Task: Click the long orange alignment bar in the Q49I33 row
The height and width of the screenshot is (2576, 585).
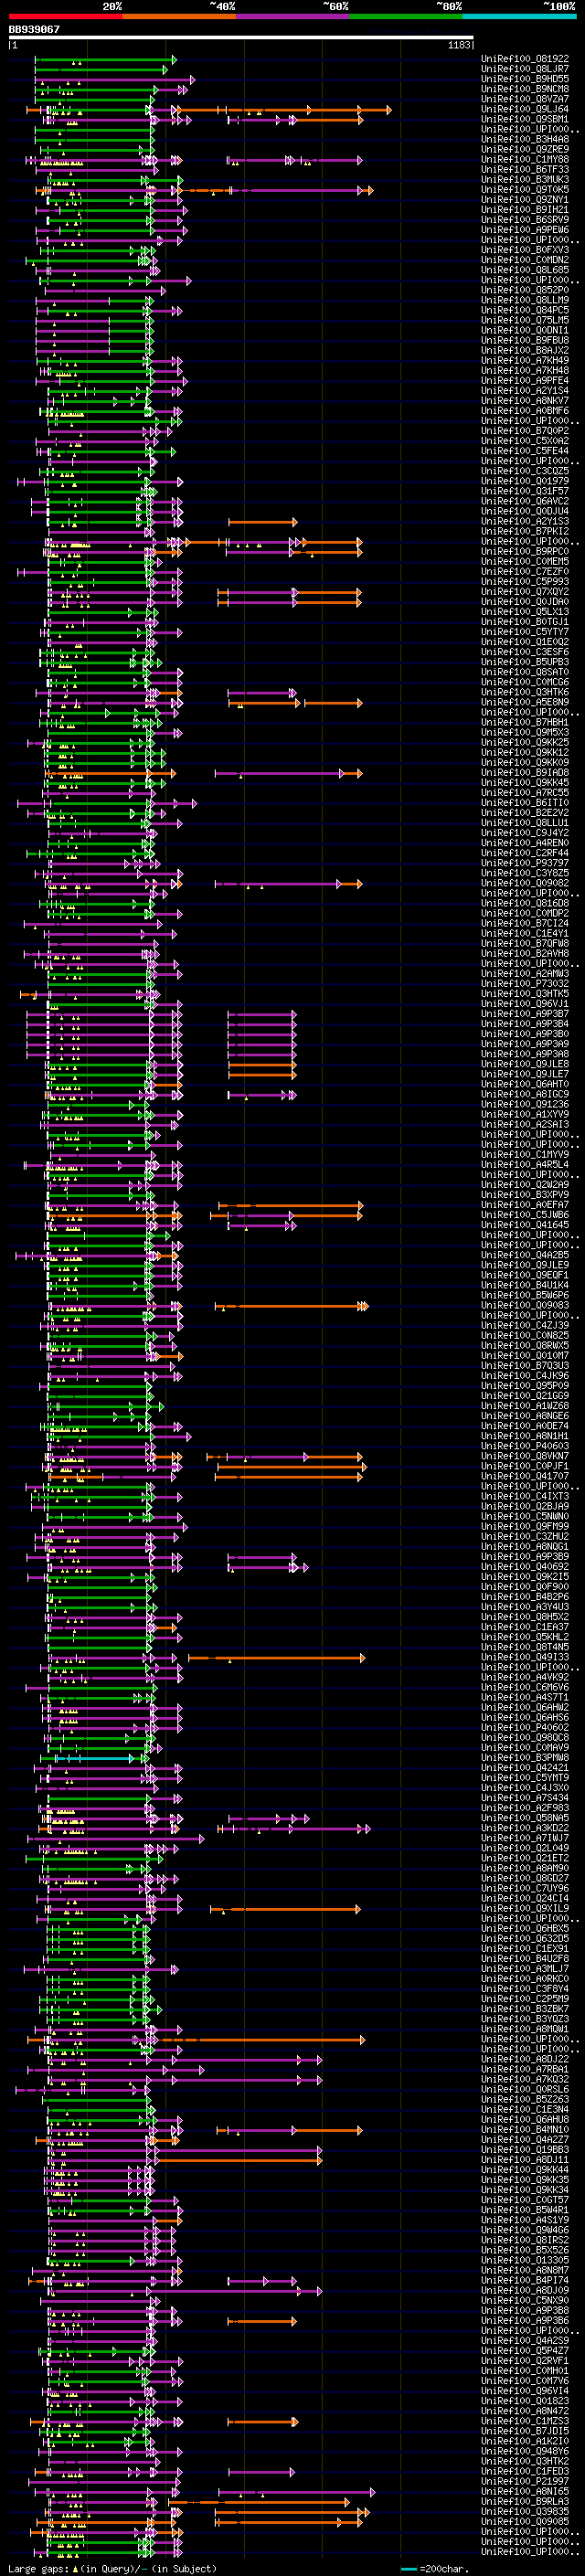Action: [276, 1658]
